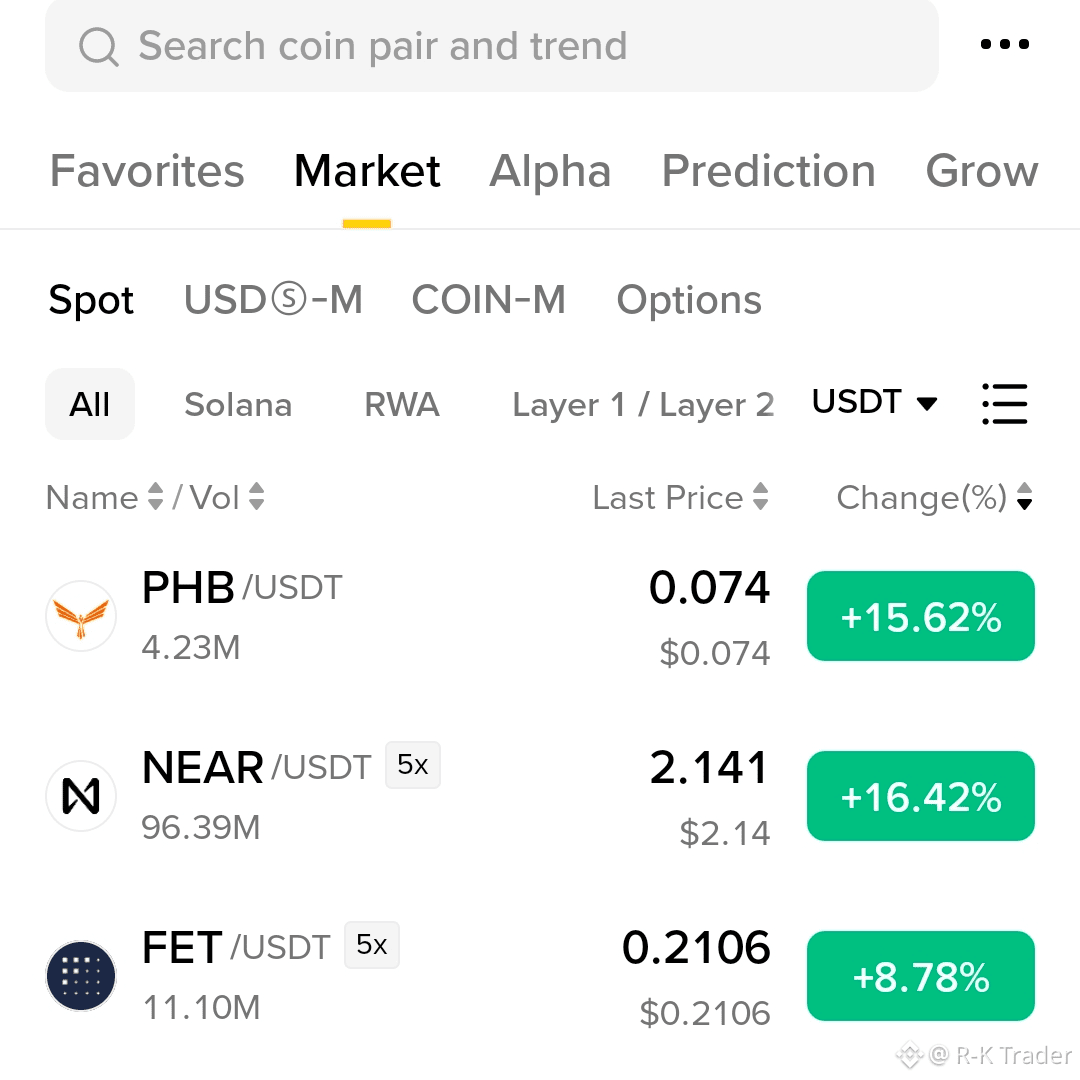Focus the search coin pair field
Screen dimensions: 1080x1080
[x=492, y=45]
